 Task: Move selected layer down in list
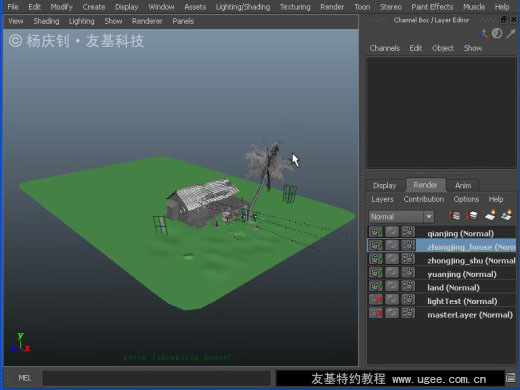coord(472,215)
